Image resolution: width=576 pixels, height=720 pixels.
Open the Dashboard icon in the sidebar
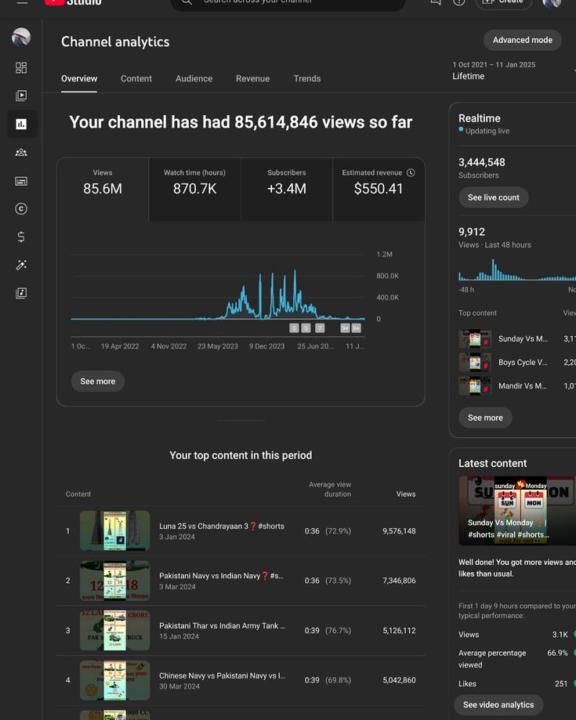tap(21, 68)
